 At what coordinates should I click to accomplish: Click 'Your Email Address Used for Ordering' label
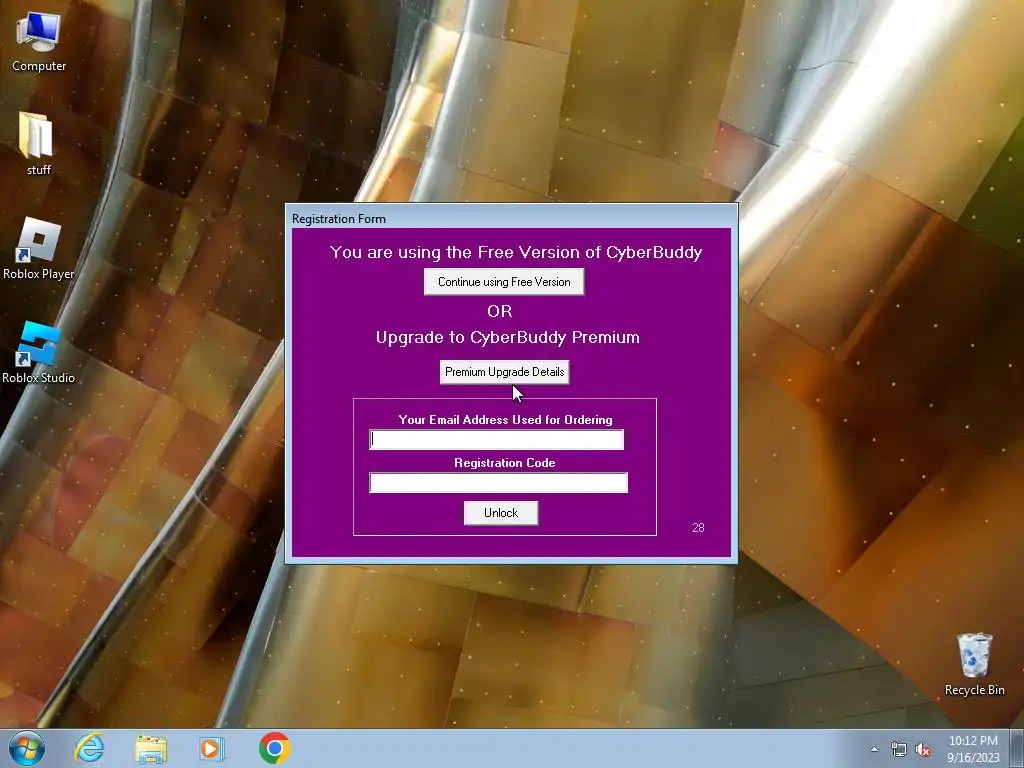click(505, 420)
